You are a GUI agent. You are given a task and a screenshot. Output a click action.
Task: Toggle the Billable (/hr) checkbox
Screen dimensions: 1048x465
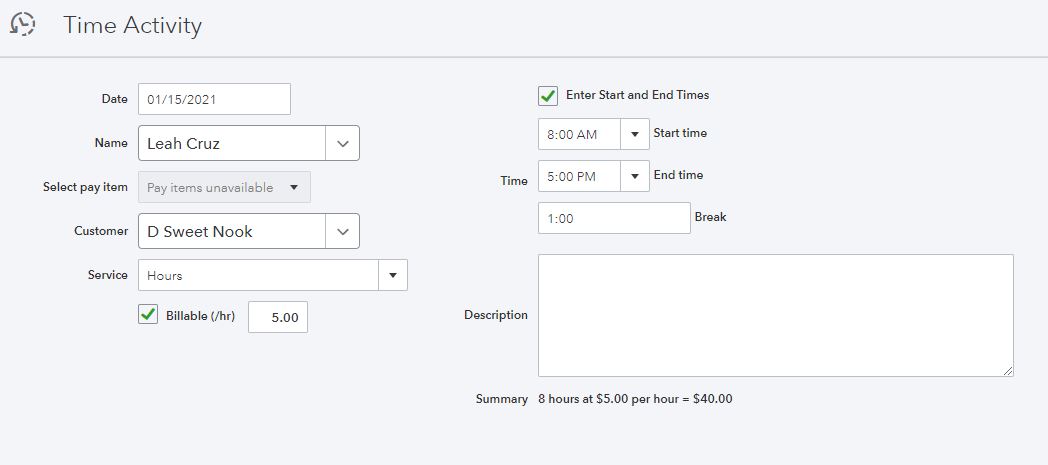coord(148,315)
